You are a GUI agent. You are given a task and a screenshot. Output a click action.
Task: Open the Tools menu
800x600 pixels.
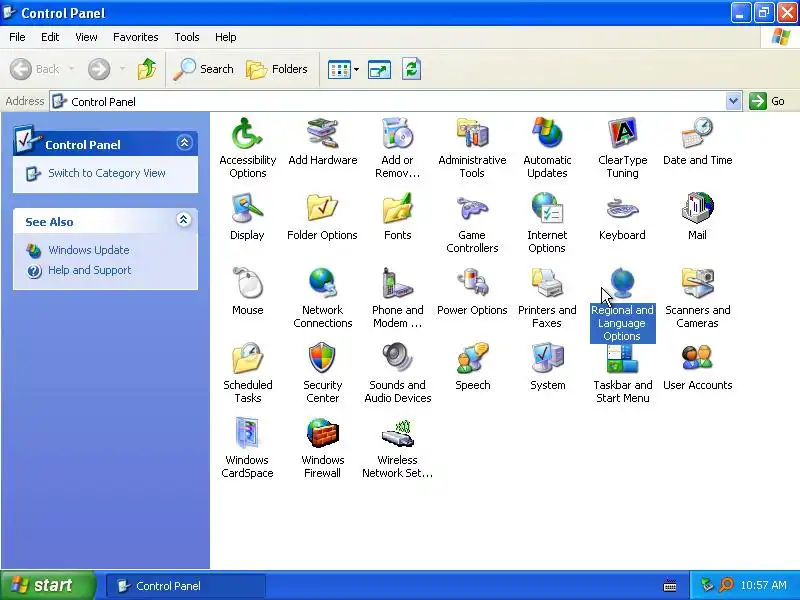pyautogui.click(x=187, y=37)
